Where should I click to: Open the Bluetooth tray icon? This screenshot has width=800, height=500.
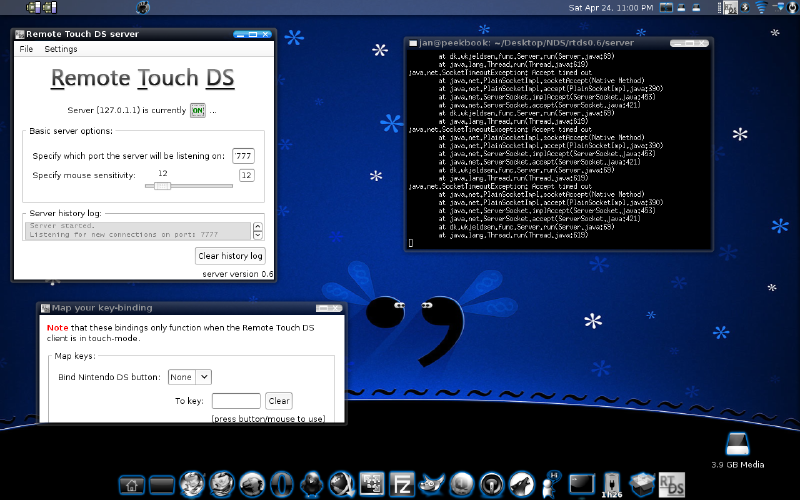coord(745,7)
